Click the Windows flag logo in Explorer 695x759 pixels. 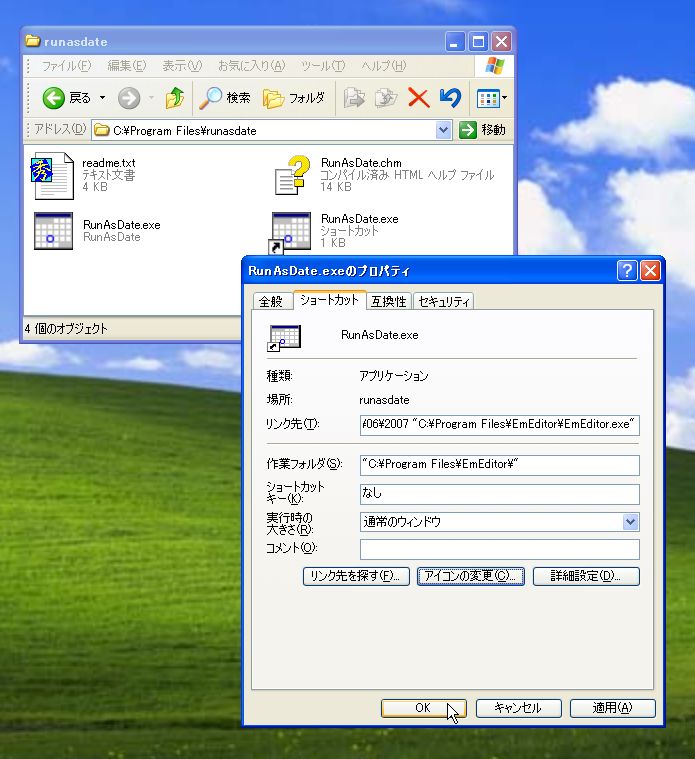tap(494, 66)
